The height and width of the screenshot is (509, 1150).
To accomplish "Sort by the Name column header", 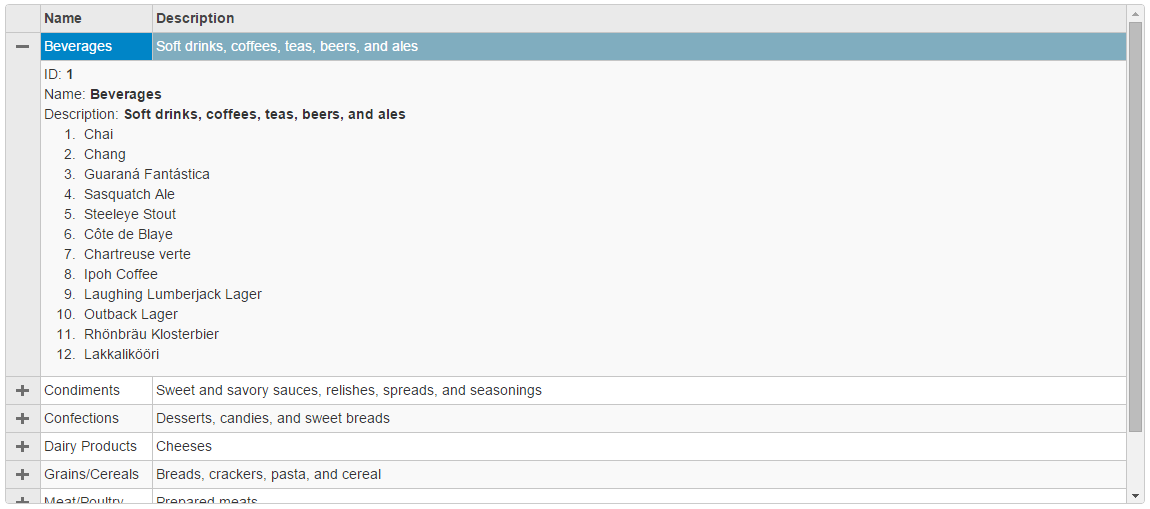I will click(97, 18).
